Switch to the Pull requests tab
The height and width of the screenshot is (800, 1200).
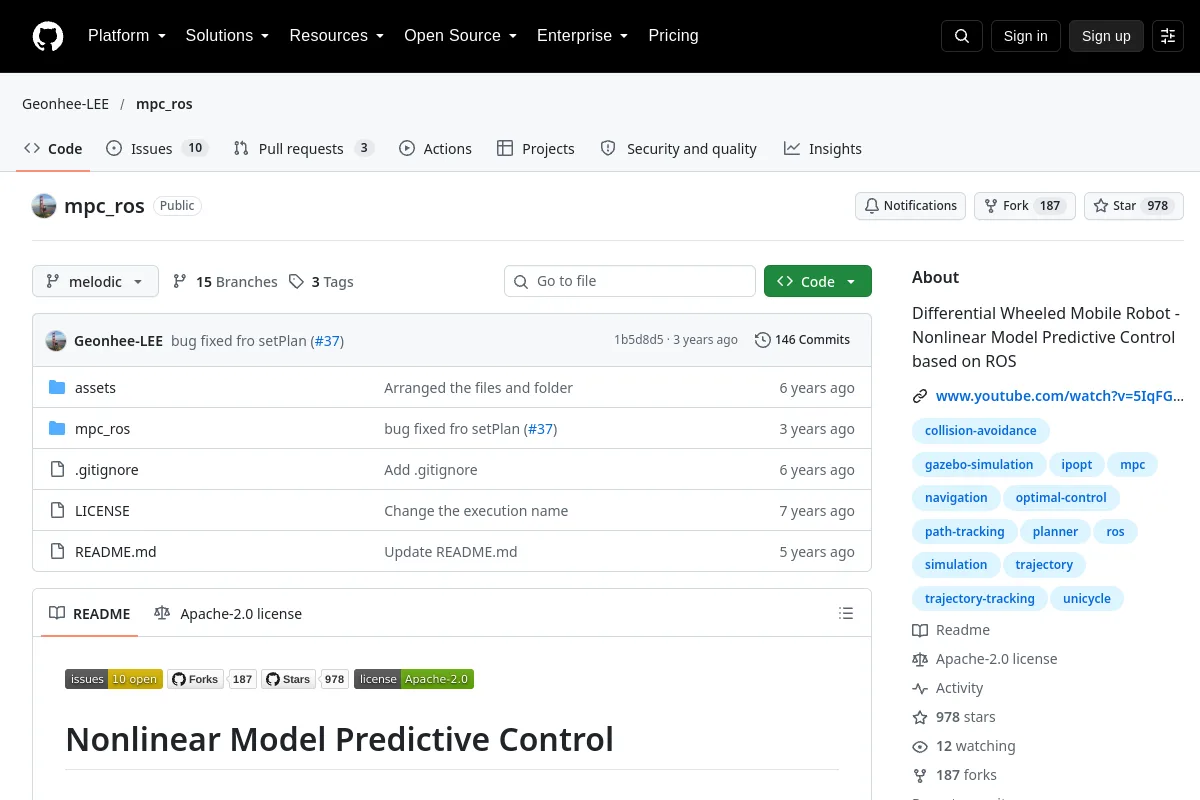[x=304, y=149]
